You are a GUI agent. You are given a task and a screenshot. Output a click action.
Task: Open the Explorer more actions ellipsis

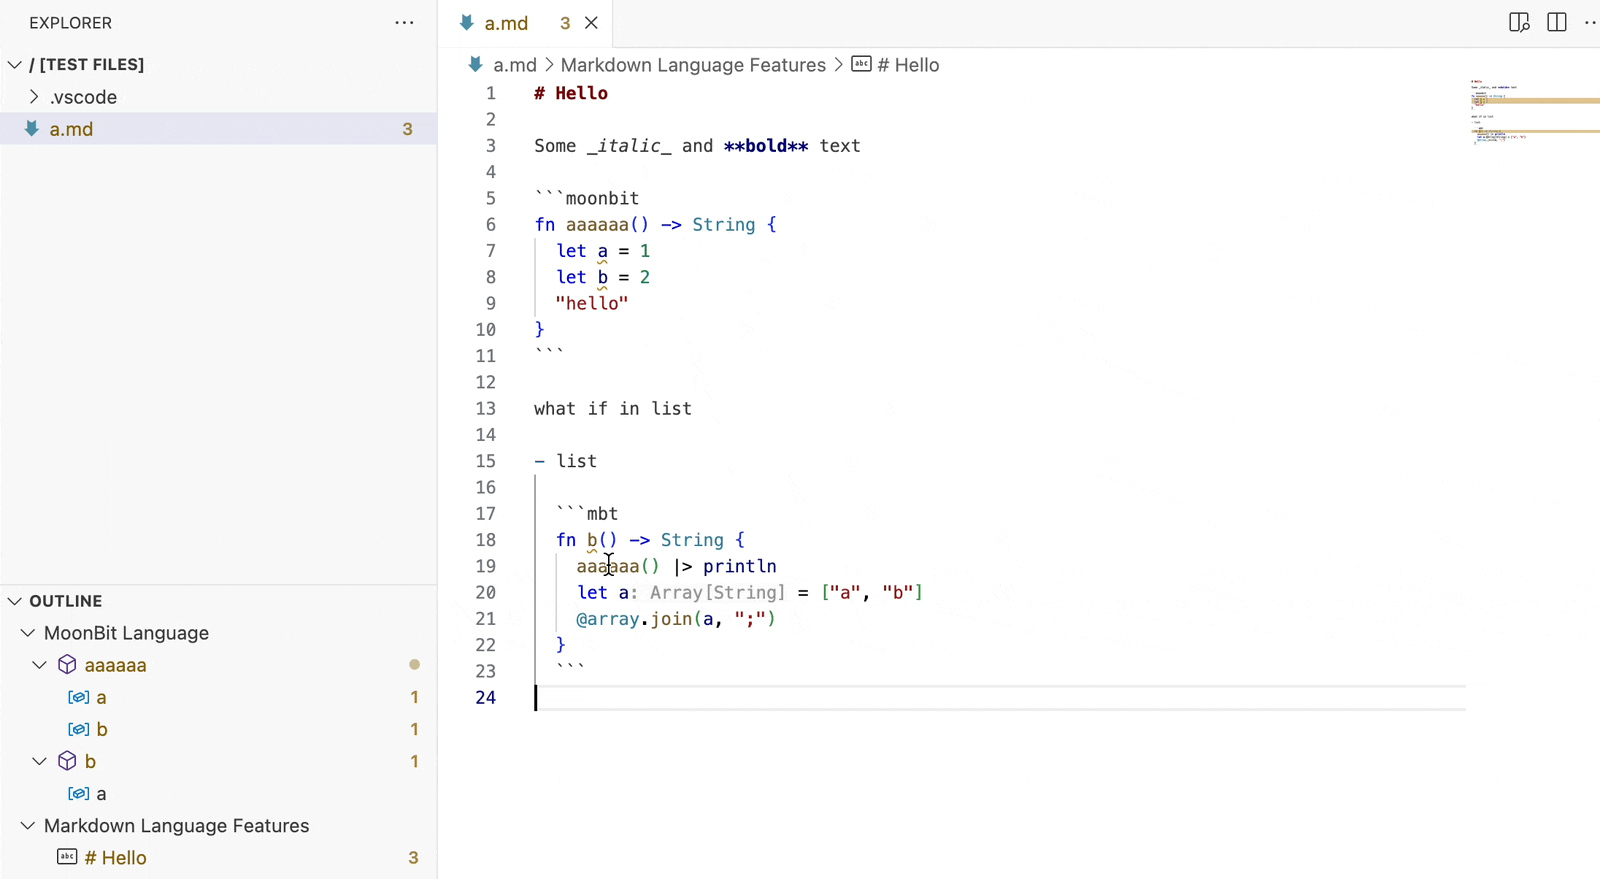tap(404, 23)
